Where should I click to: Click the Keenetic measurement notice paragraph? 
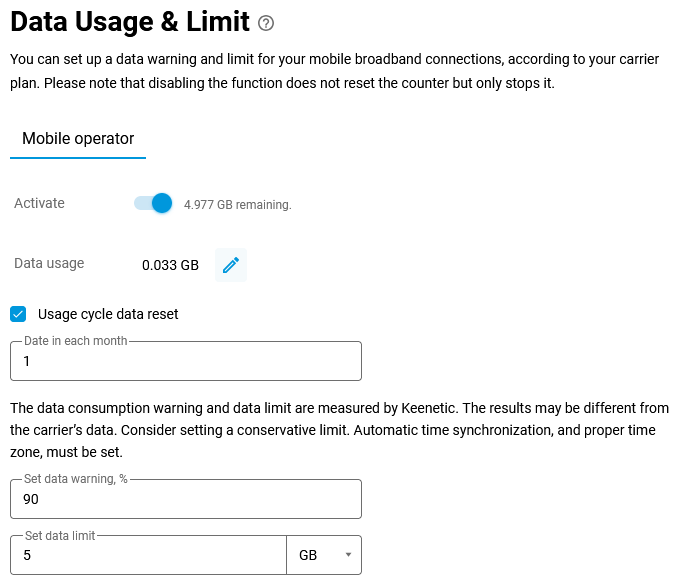(x=339, y=430)
